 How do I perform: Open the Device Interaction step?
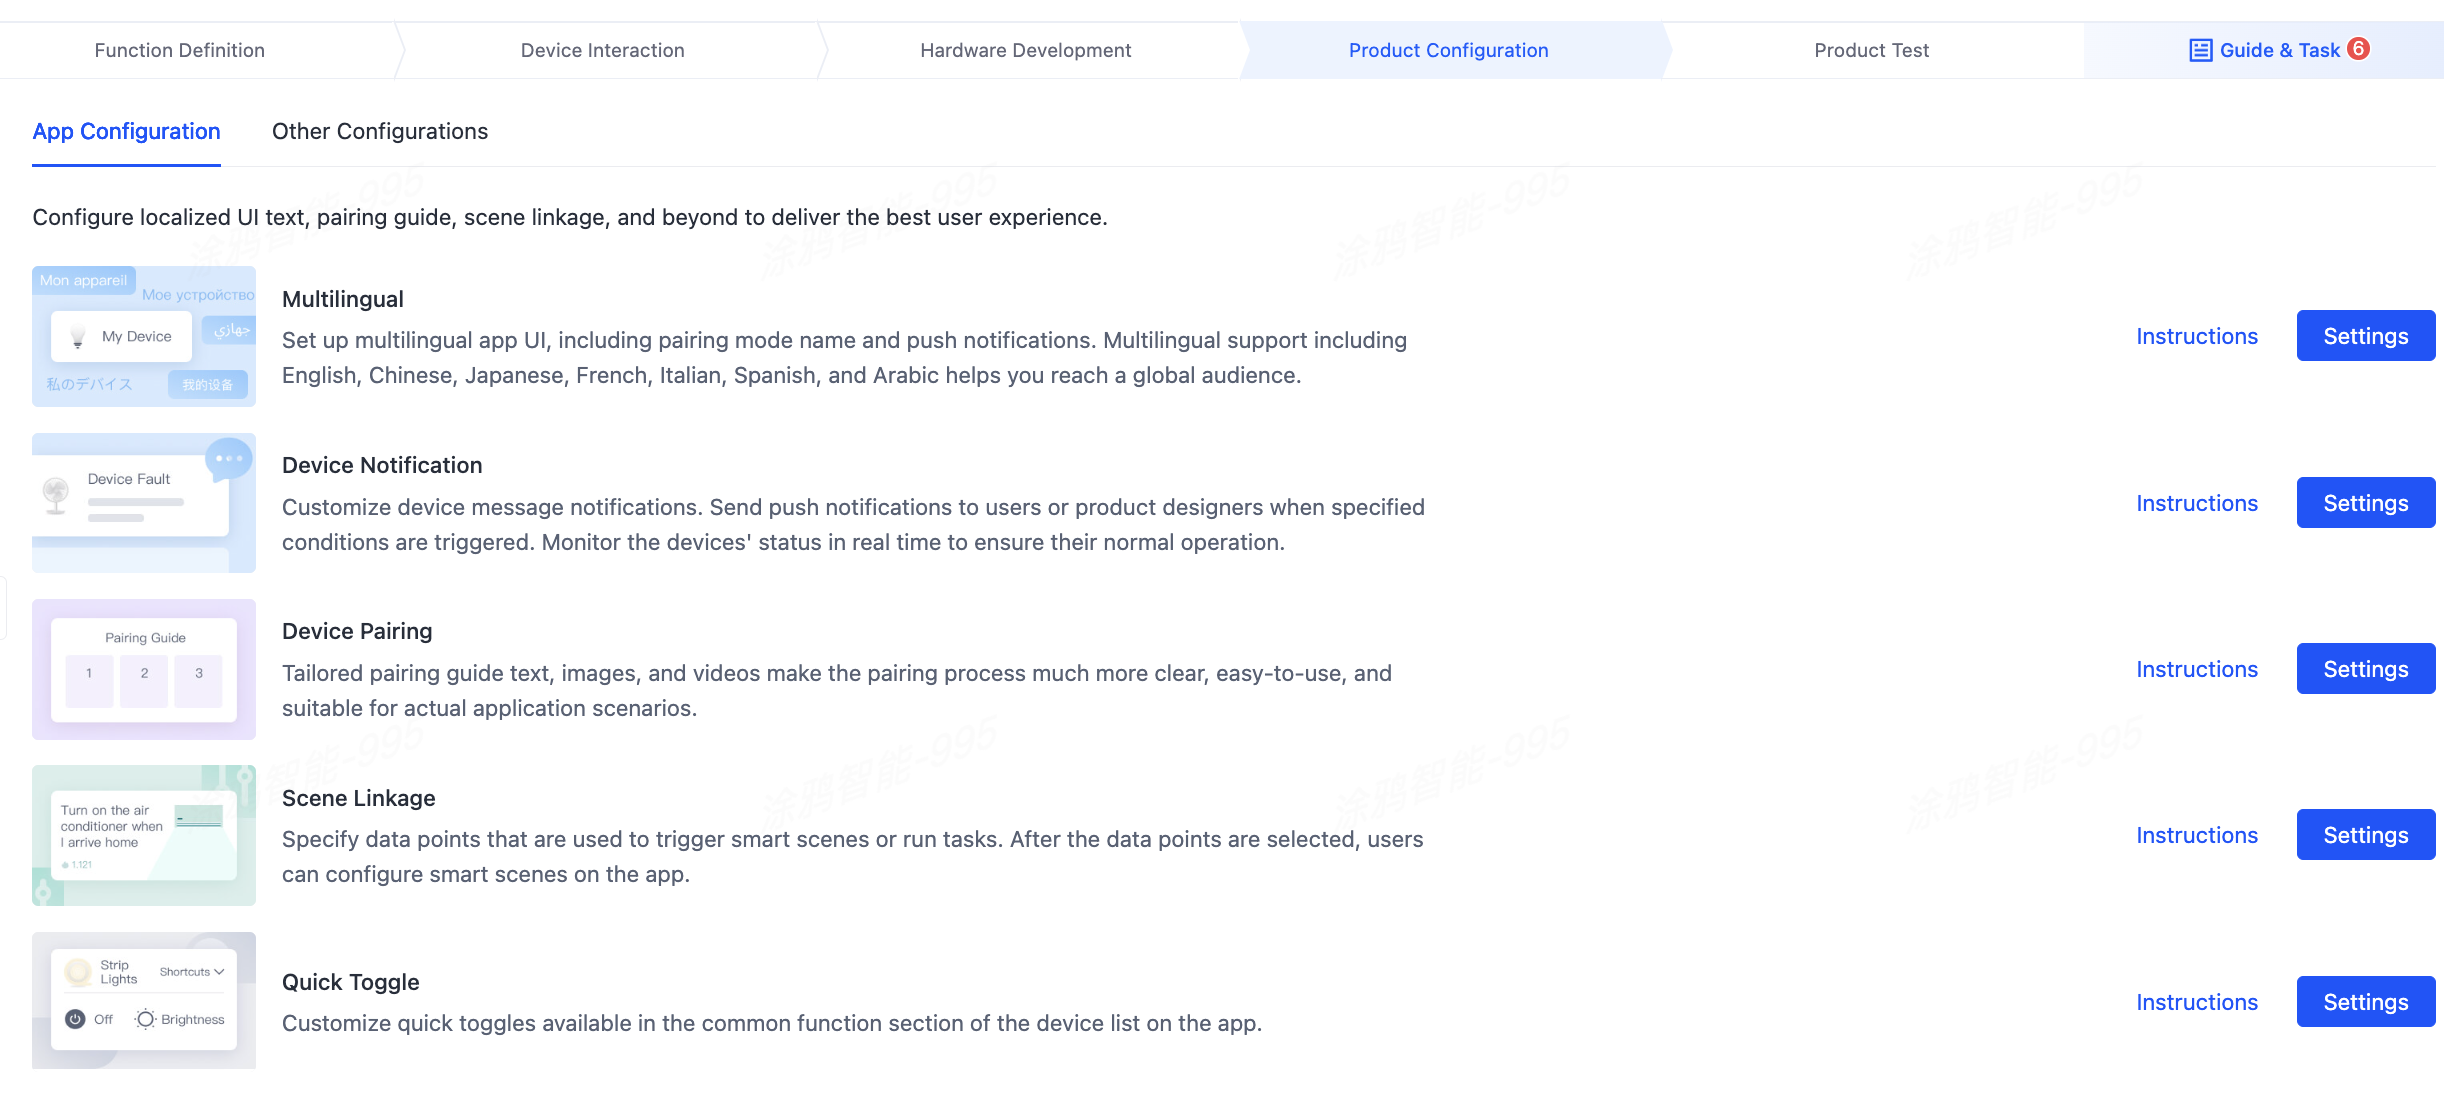pos(602,50)
